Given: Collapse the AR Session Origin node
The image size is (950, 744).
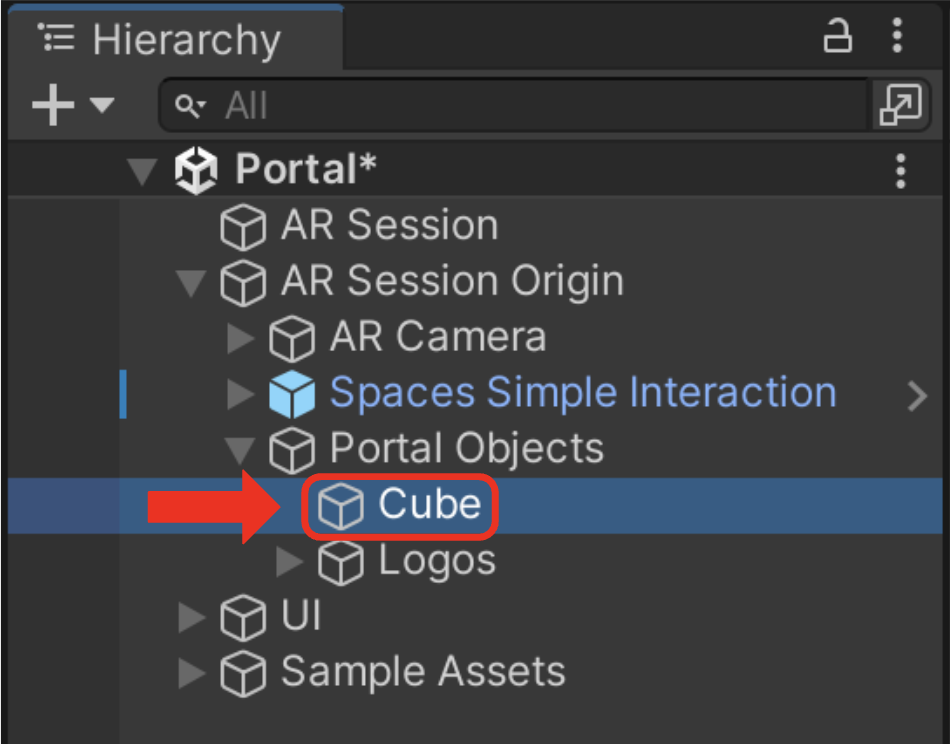Looking at the screenshot, I should (x=191, y=283).
